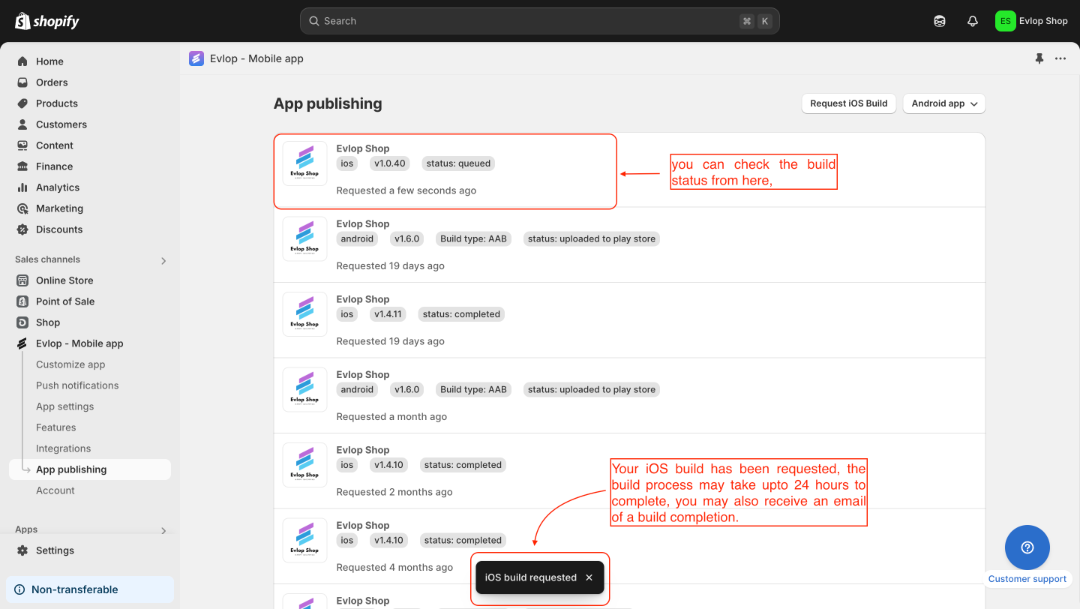The height and width of the screenshot is (609, 1080).
Task: Click the Shopify logo
Action: 47,21
